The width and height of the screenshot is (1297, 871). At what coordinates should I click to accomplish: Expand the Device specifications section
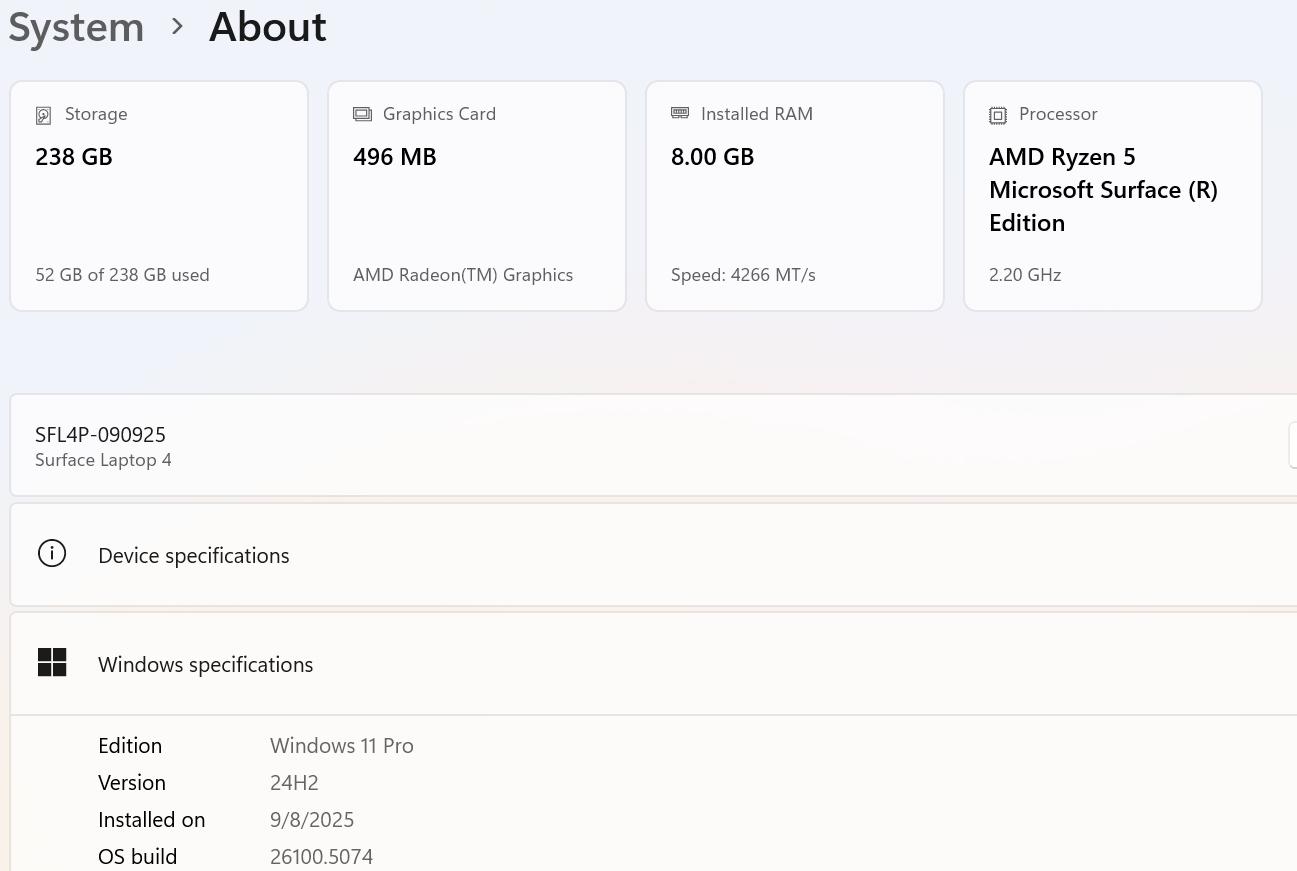(x=653, y=555)
